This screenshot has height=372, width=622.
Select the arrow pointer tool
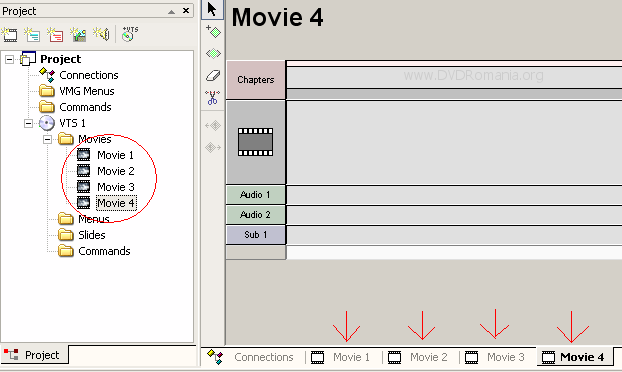coord(212,10)
